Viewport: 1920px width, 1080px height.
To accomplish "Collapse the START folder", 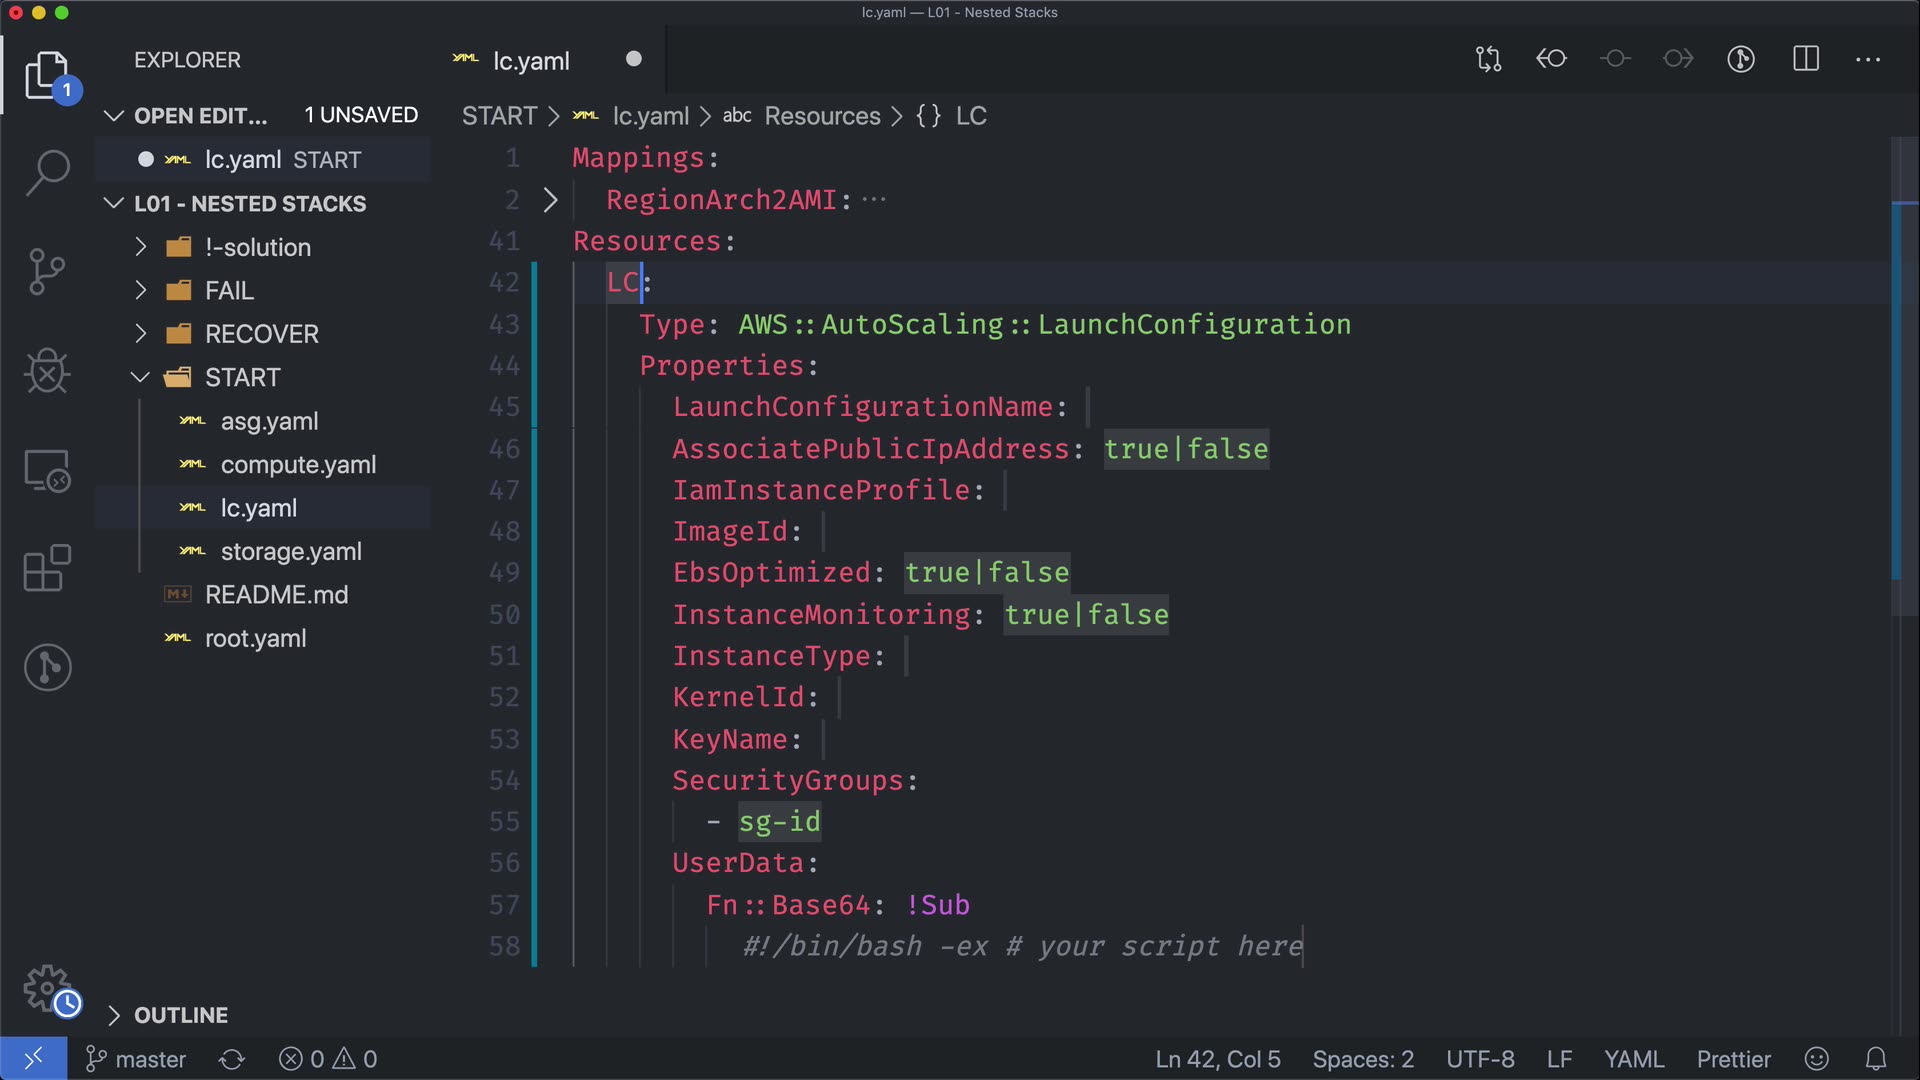I will point(242,377).
